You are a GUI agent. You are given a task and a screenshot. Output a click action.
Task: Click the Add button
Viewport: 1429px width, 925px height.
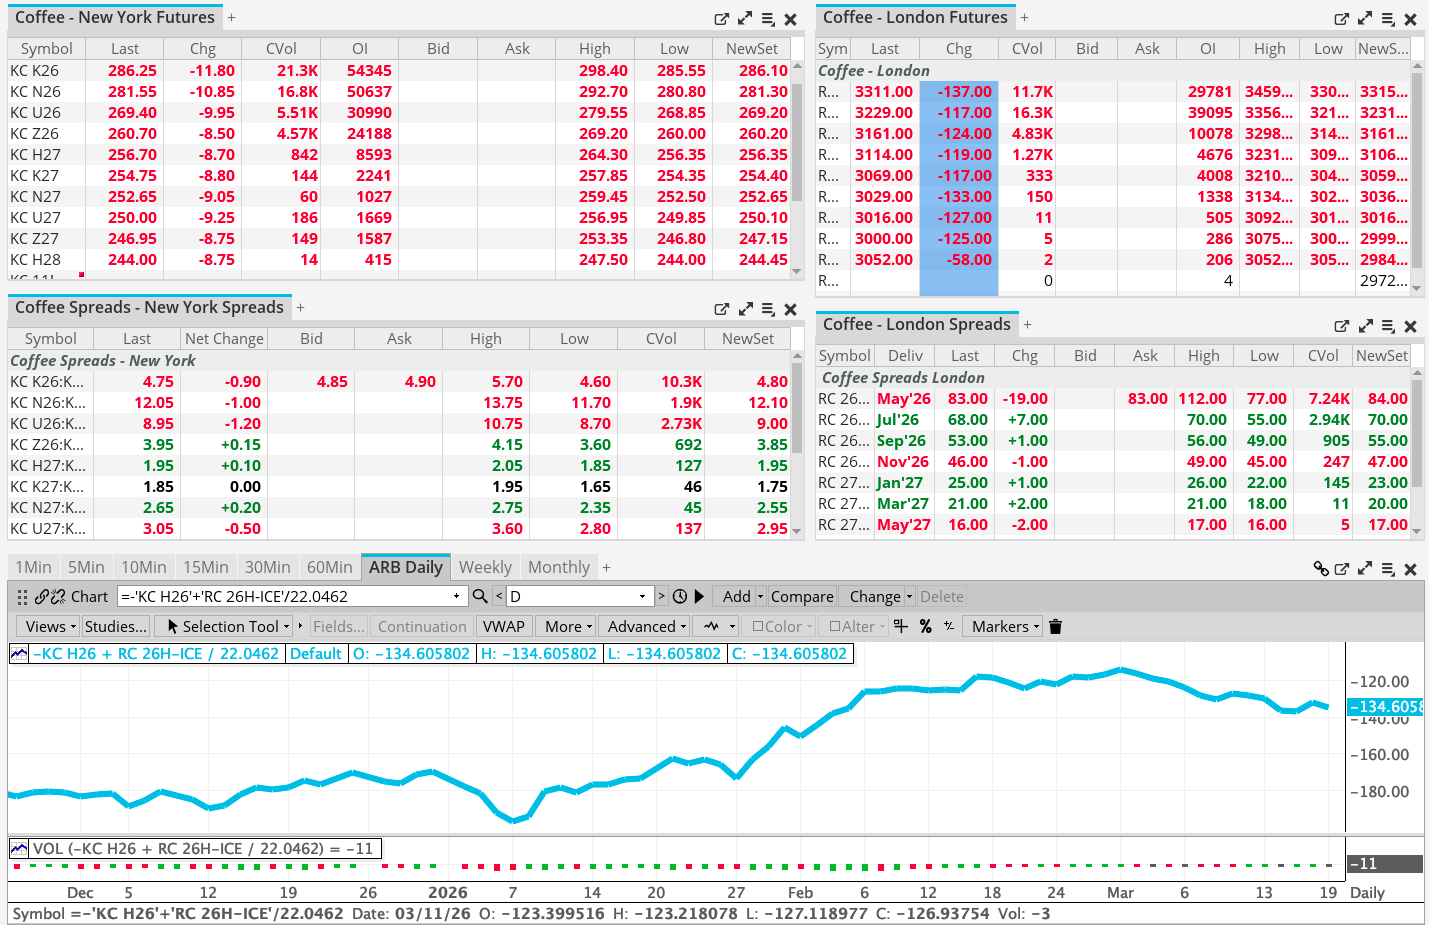tap(736, 596)
